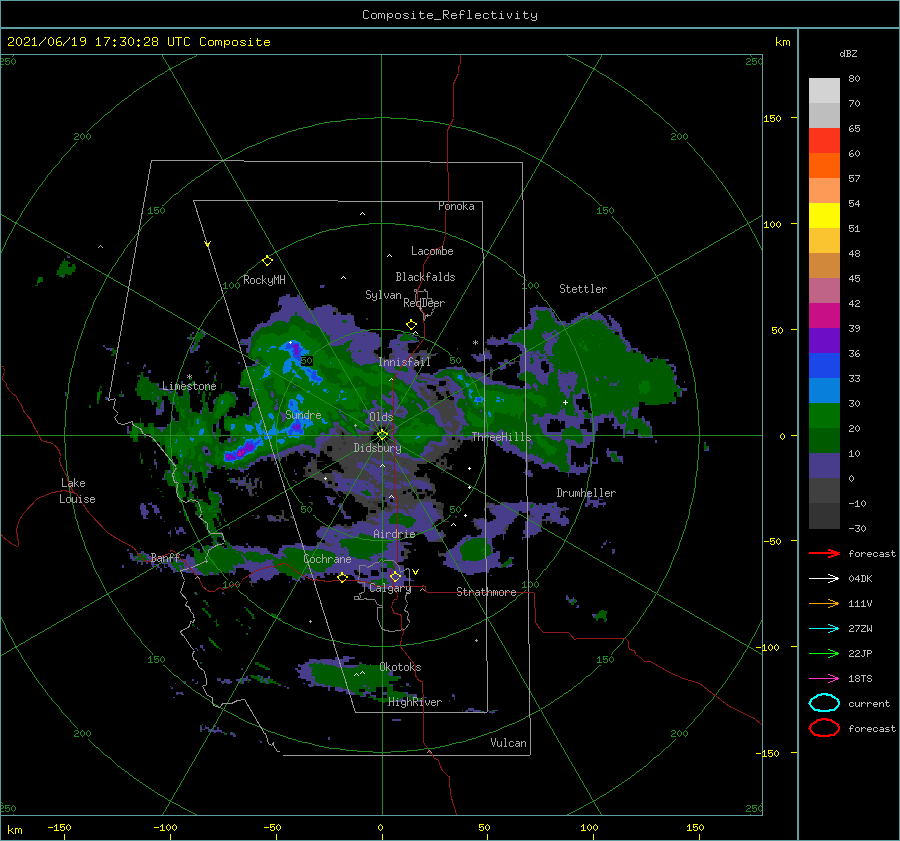
Task: Click the Didsbury city label
Action: [x=377, y=448]
